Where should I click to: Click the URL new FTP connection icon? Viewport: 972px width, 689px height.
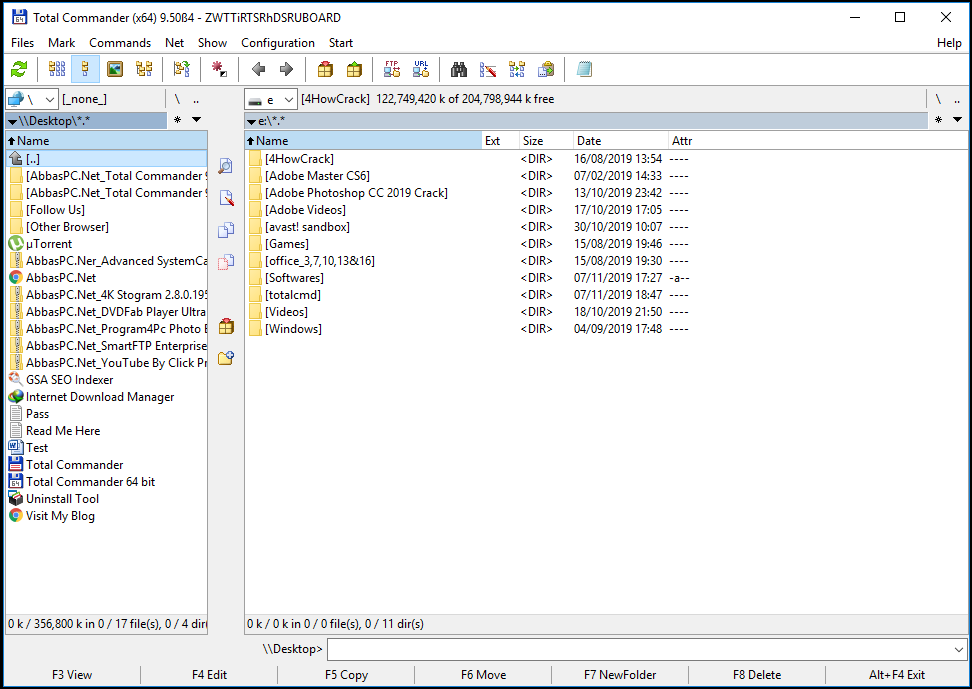point(421,69)
